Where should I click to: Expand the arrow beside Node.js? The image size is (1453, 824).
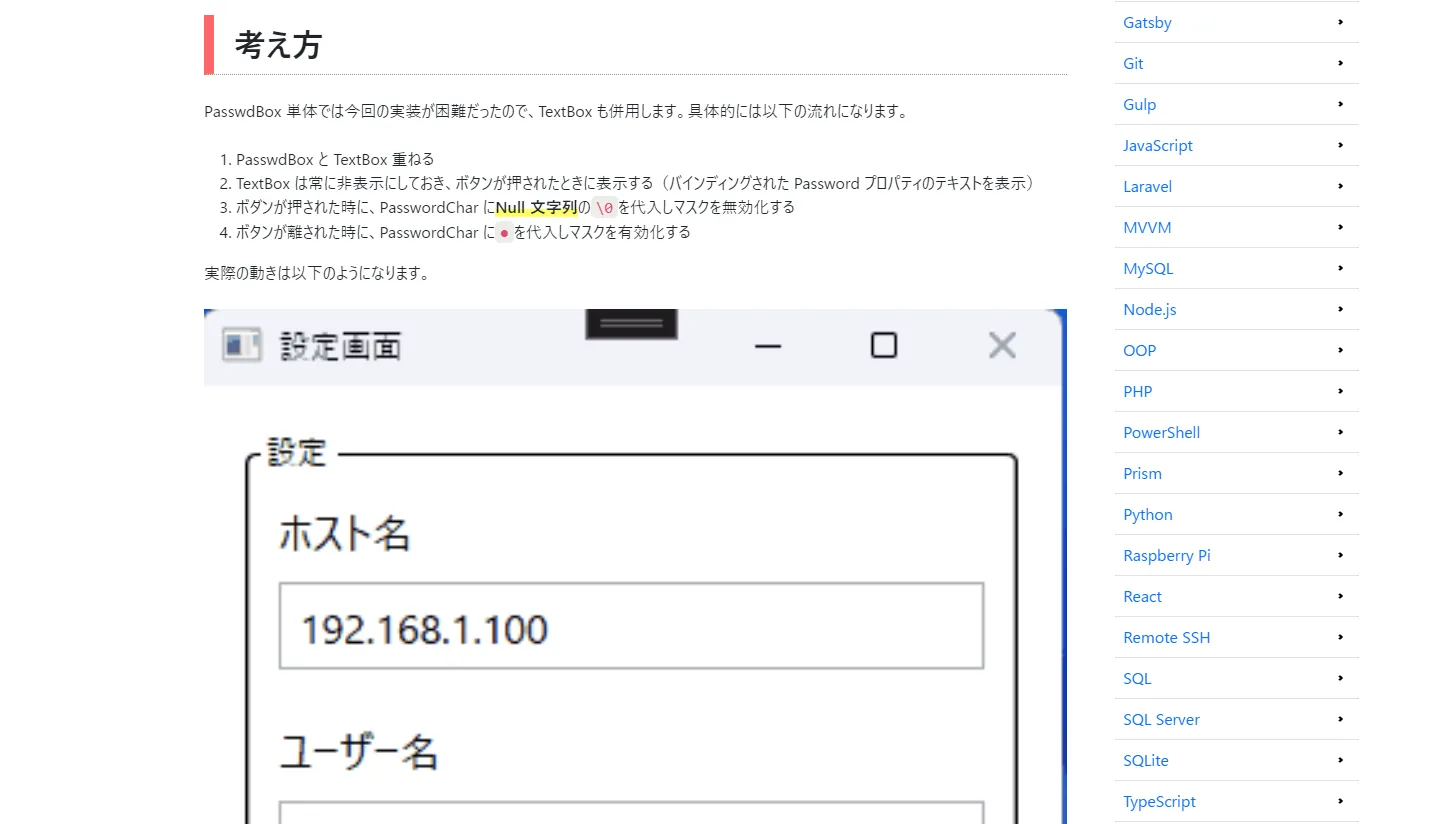tap(1340, 309)
